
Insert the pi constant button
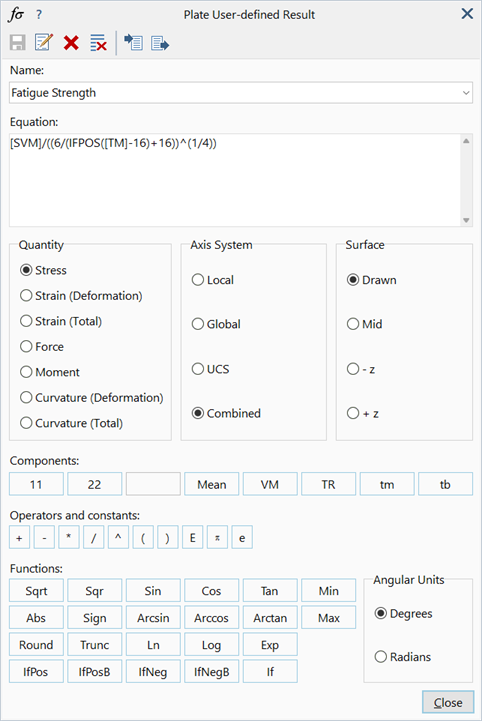point(218,538)
